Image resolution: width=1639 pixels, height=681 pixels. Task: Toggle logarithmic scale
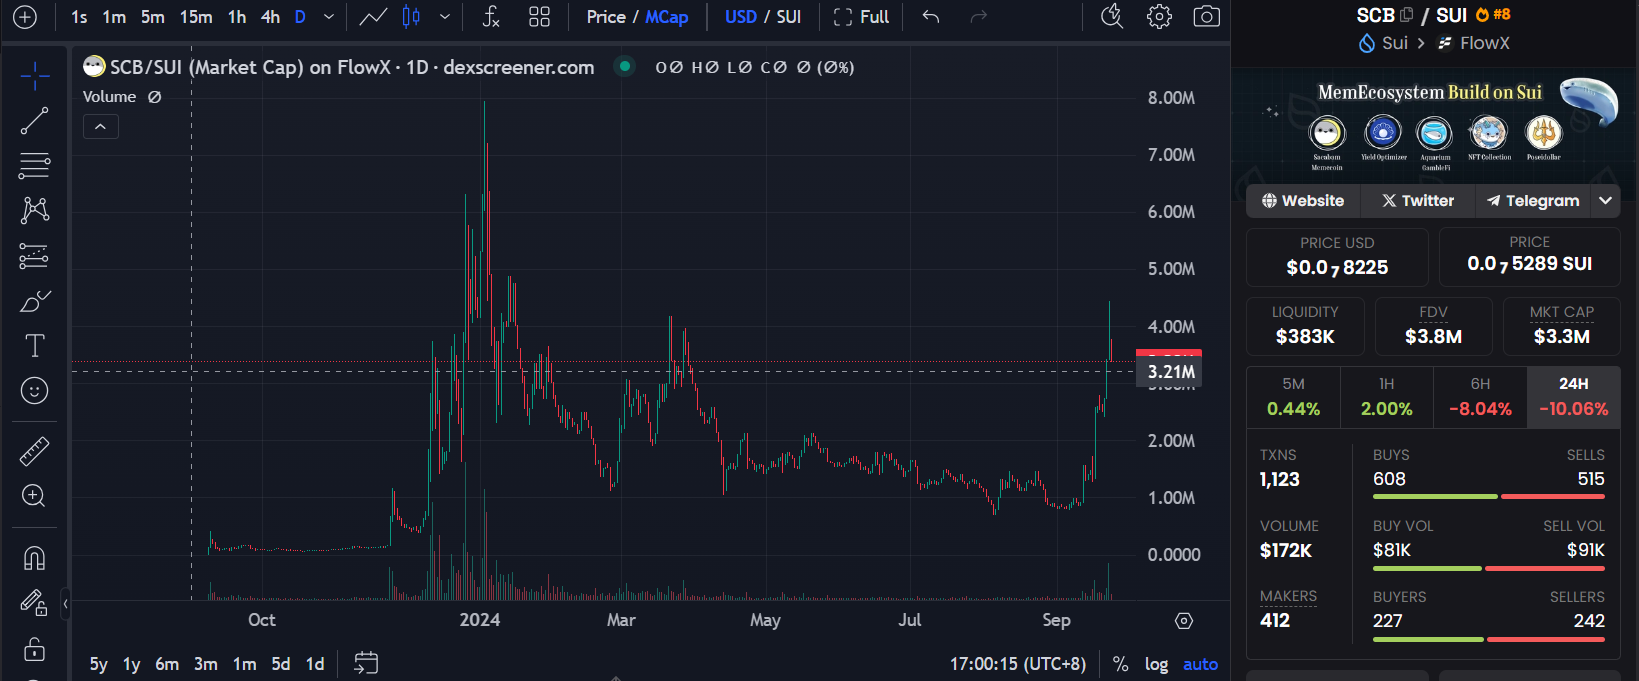(1156, 664)
